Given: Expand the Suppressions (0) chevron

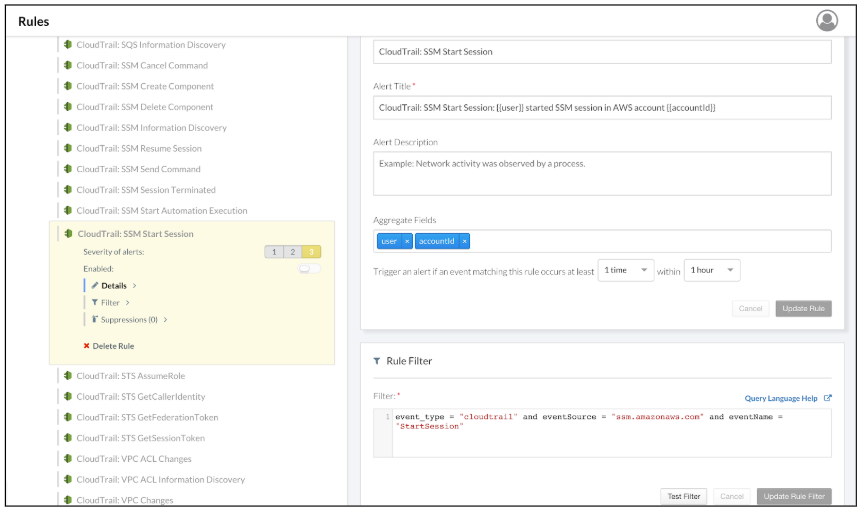Looking at the screenshot, I should coord(165,320).
